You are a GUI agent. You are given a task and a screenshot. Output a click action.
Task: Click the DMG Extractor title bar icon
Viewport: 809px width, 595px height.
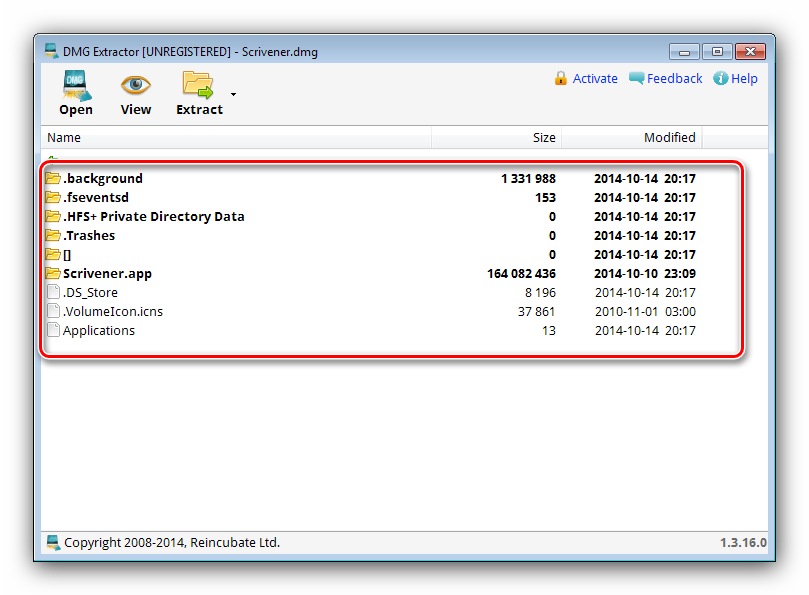tap(52, 51)
